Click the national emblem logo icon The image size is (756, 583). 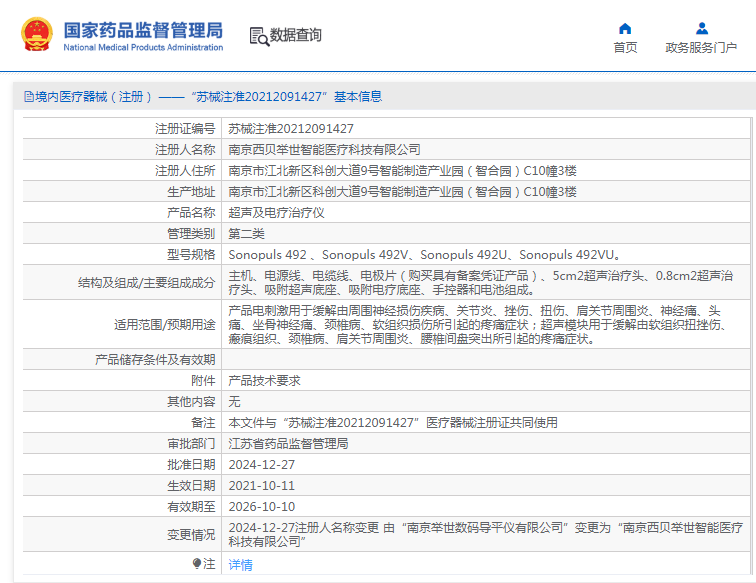[37, 34]
